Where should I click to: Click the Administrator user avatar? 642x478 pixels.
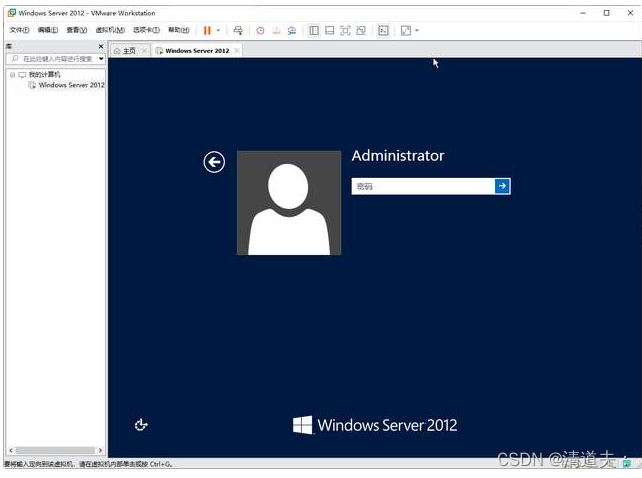pos(289,203)
